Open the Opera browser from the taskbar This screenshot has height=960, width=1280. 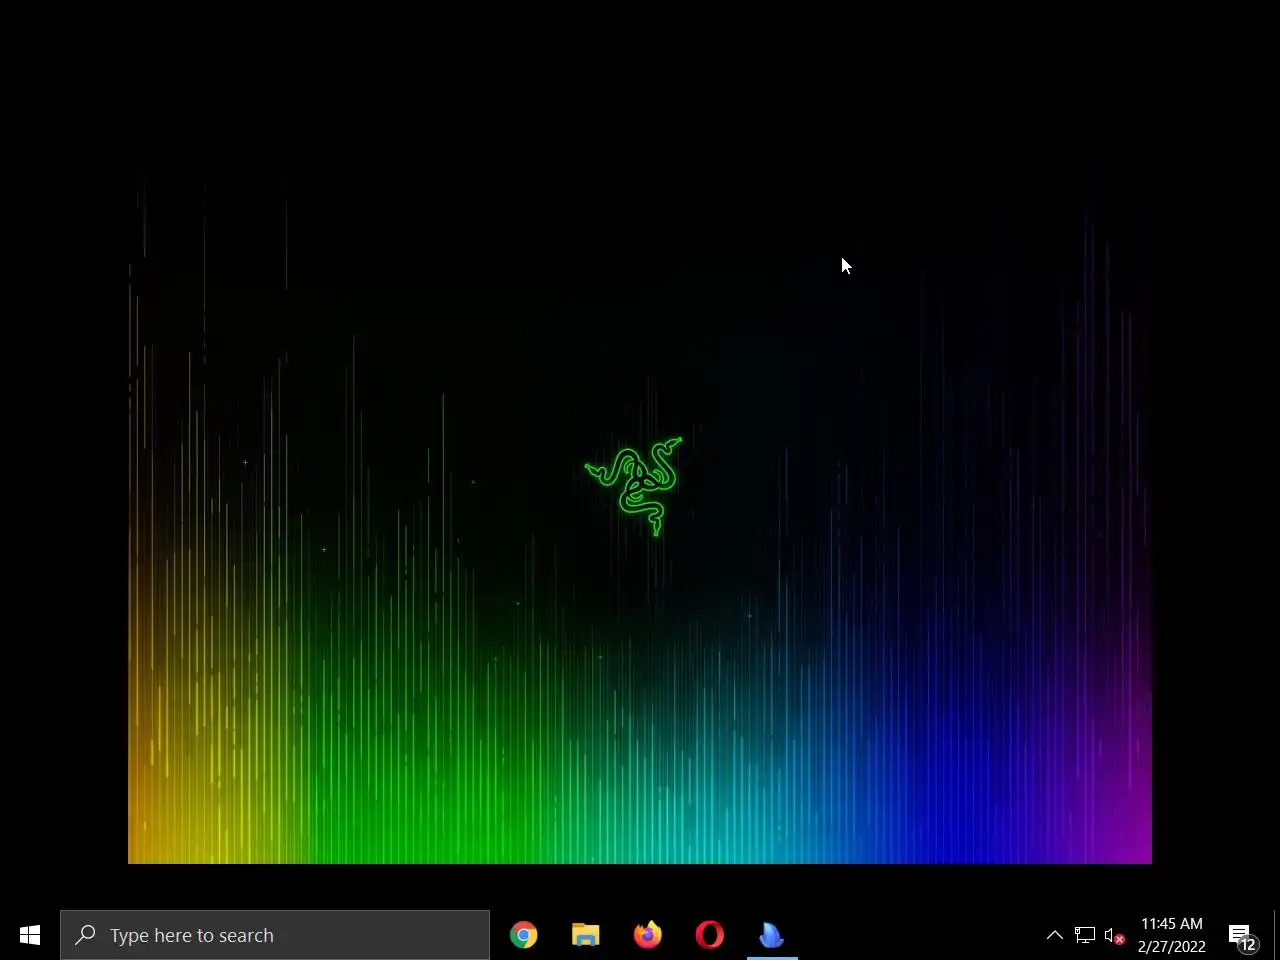tap(710, 935)
